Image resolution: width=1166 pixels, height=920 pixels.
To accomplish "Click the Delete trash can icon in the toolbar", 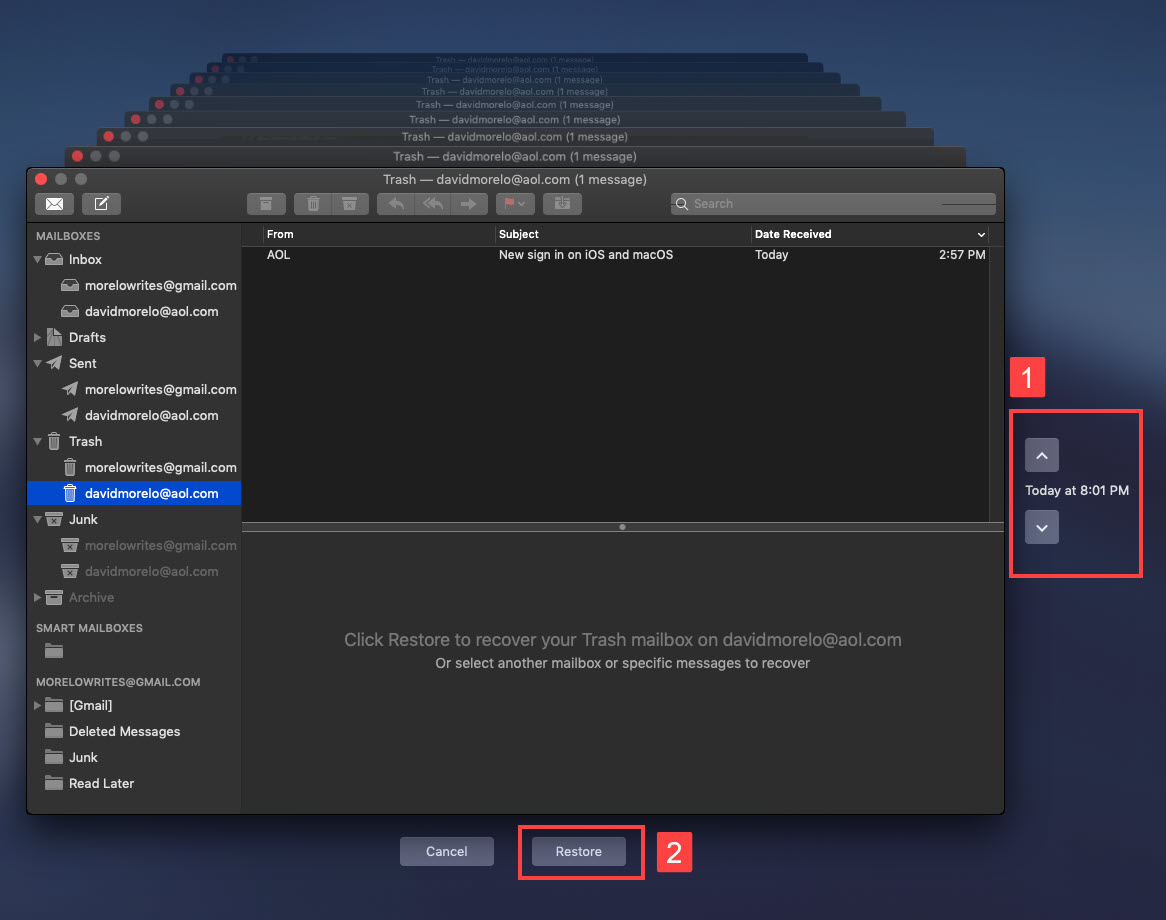I will click(313, 204).
